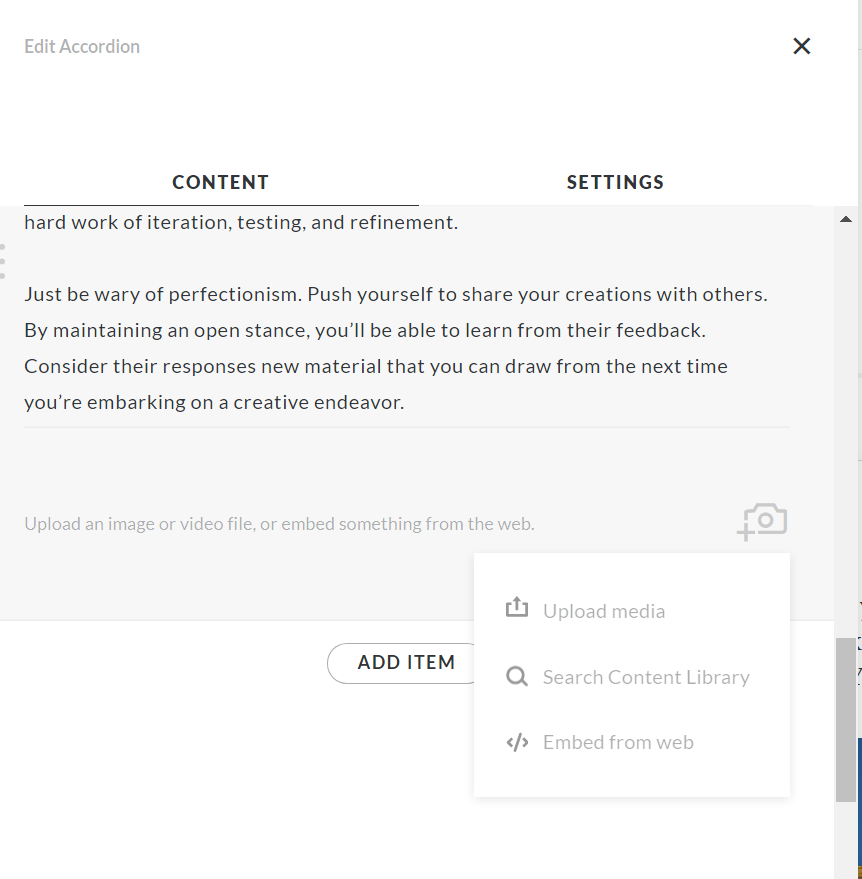Image resolution: width=862 pixels, height=879 pixels.
Task: Click the camera add-media icon
Action: [x=764, y=521]
